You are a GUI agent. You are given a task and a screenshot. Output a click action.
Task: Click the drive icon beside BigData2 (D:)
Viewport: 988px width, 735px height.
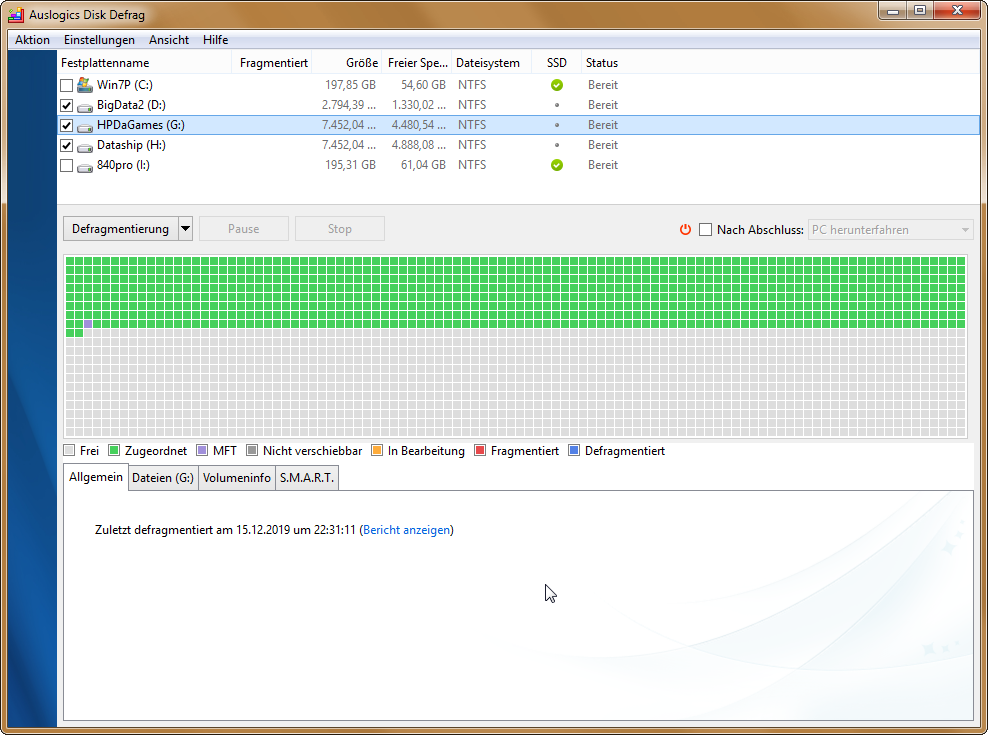84,105
